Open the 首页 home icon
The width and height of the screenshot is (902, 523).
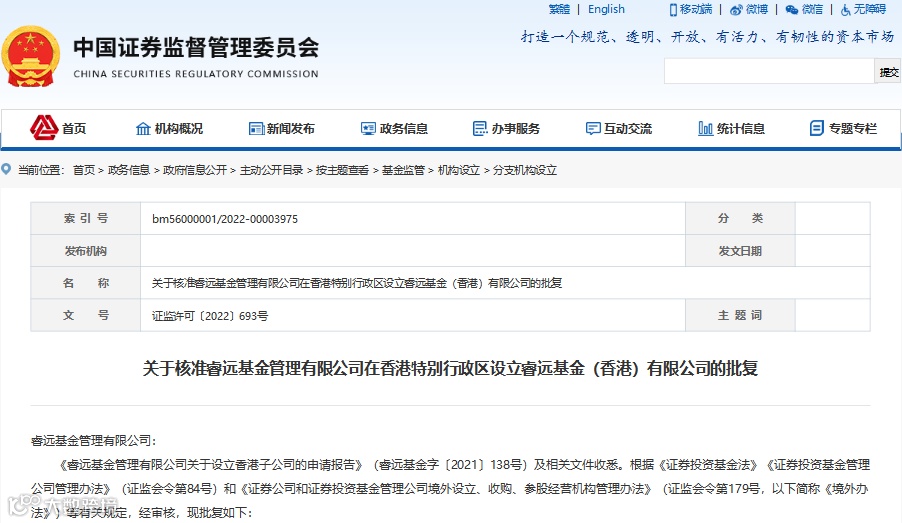coord(44,128)
